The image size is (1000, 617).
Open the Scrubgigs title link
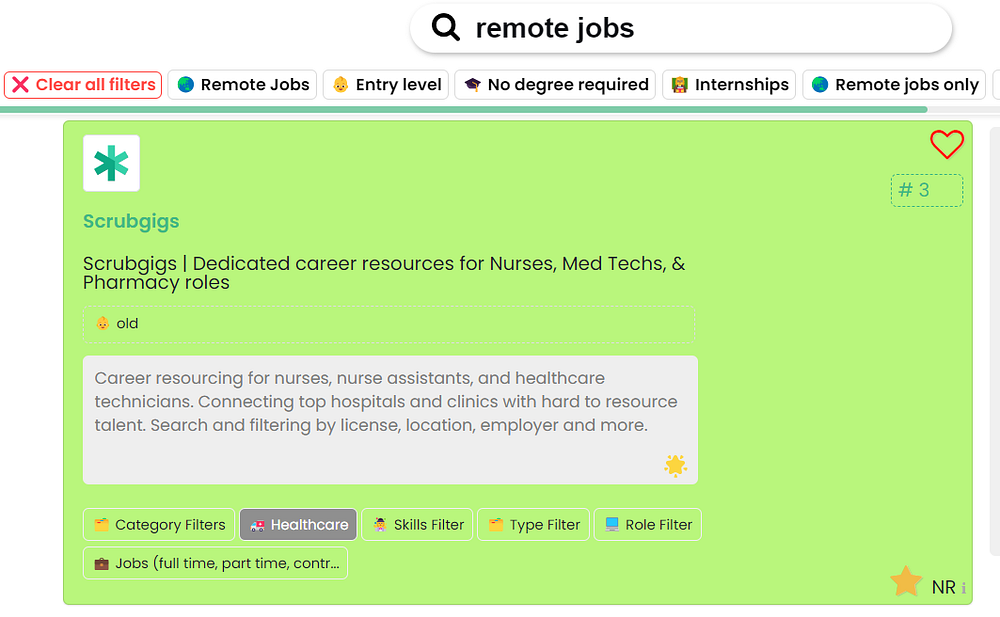(131, 221)
